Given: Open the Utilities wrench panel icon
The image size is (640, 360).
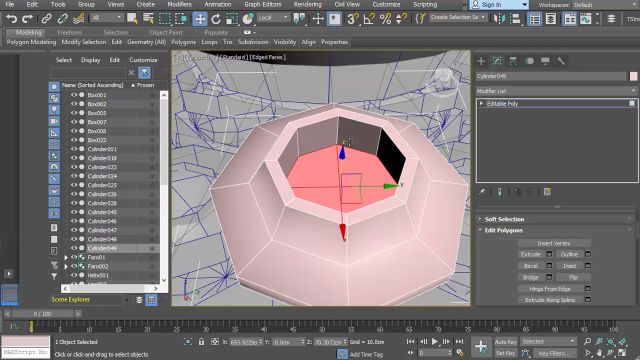Looking at the screenshot, I should pyautogui.click(x=561, y=61).
